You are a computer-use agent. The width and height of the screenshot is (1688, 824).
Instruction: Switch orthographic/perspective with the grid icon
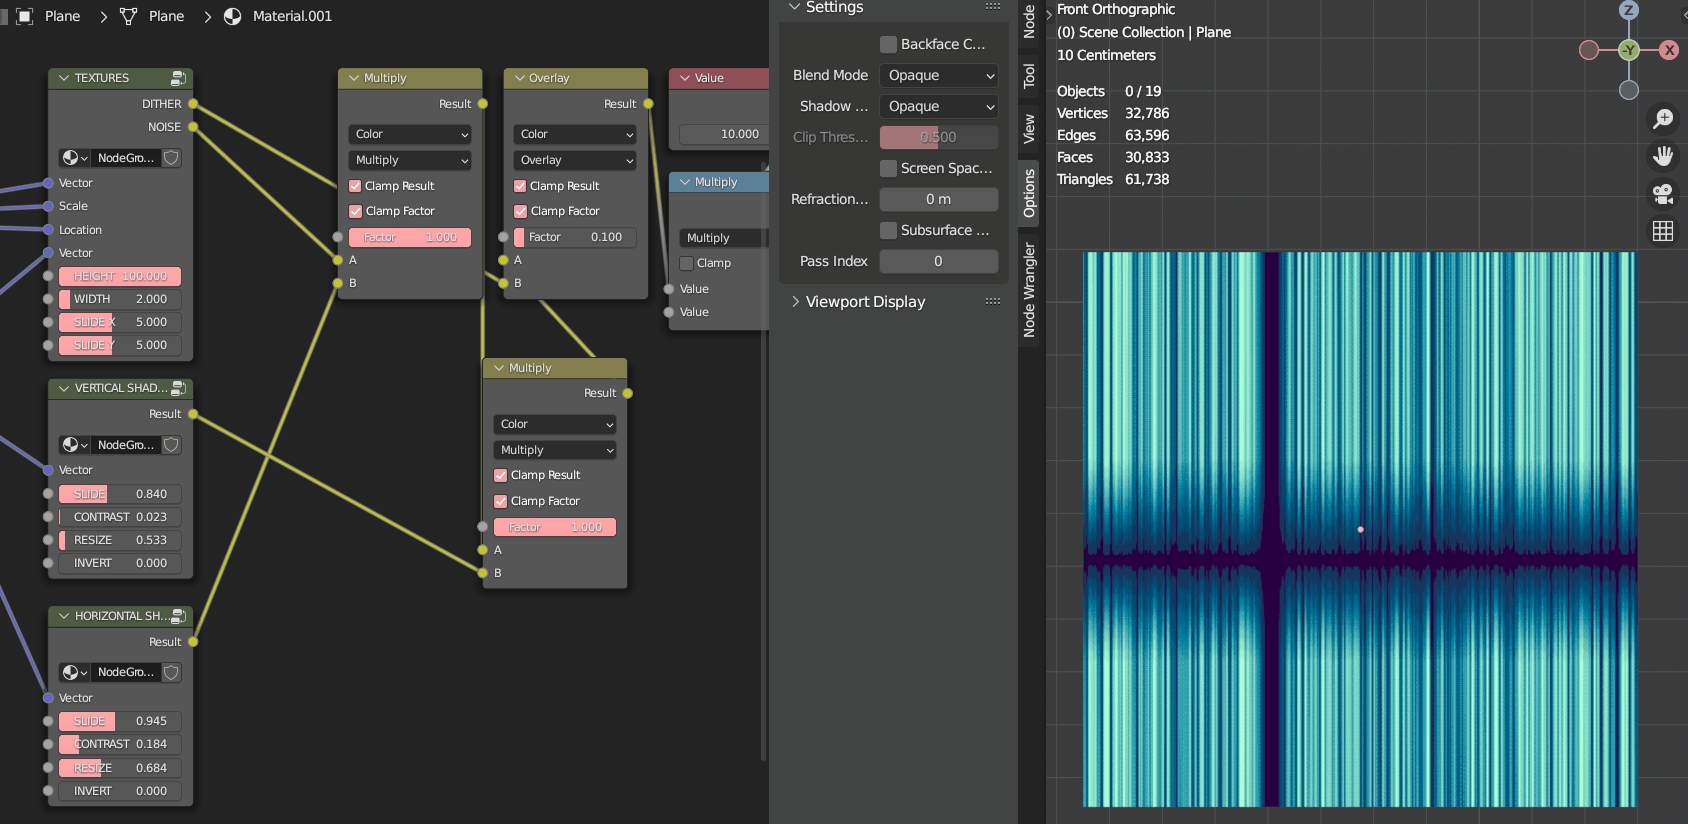1663,231
